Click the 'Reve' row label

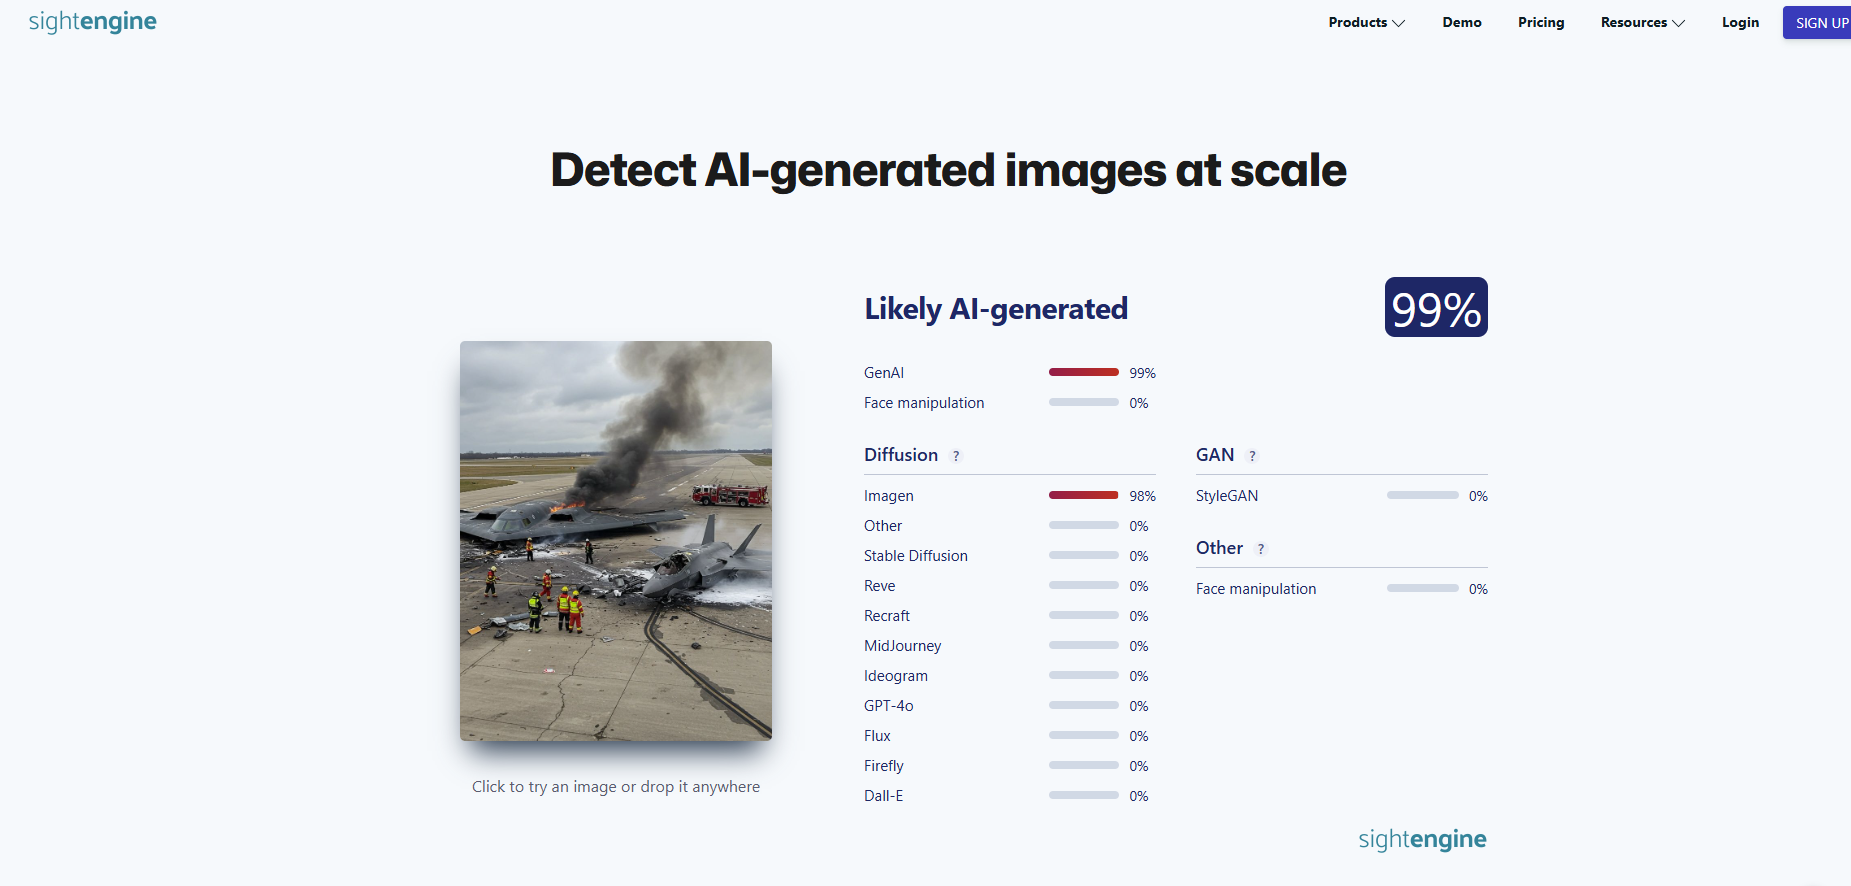[x=880, y=586]
